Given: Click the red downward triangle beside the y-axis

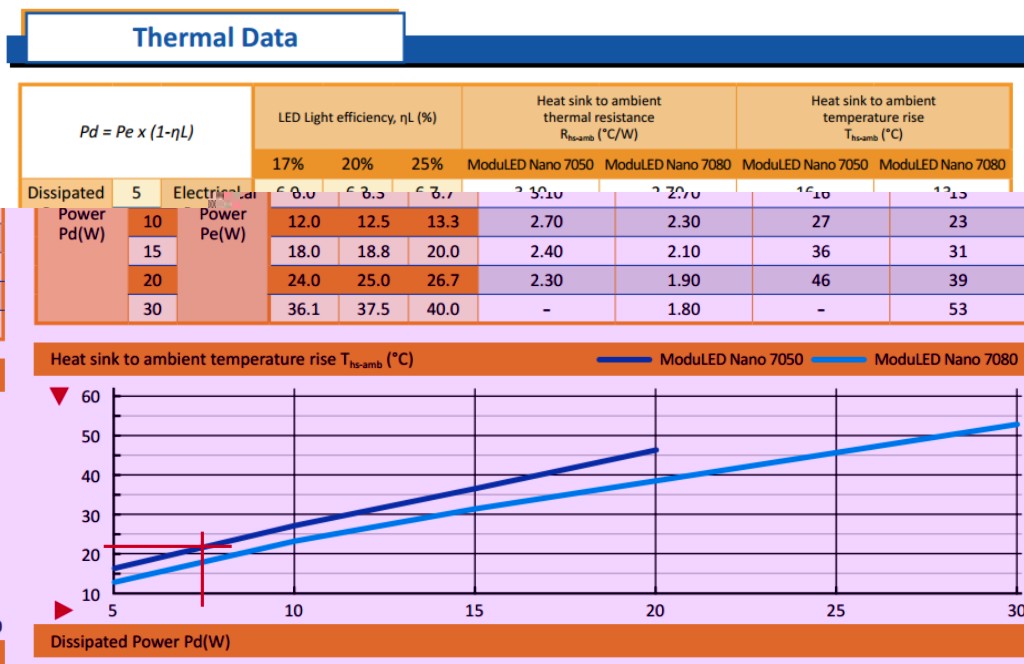Looking at the screenshot, I should pyautogui.click(x=60, y=397).
